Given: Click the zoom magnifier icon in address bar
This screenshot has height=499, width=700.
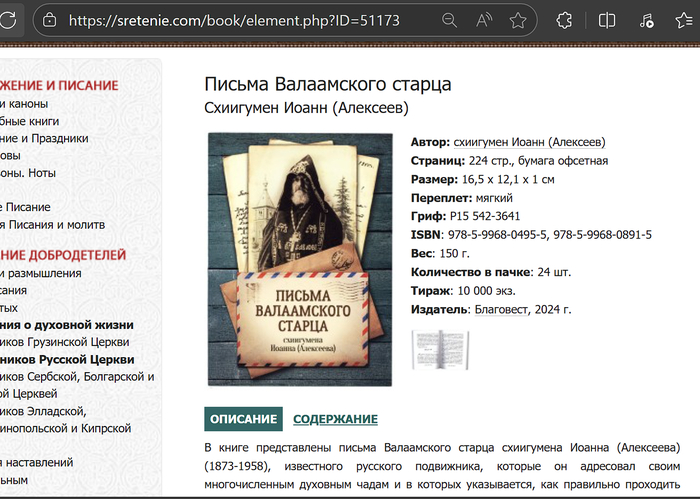Looking at the screenshot, I should (x=450, y=20).
